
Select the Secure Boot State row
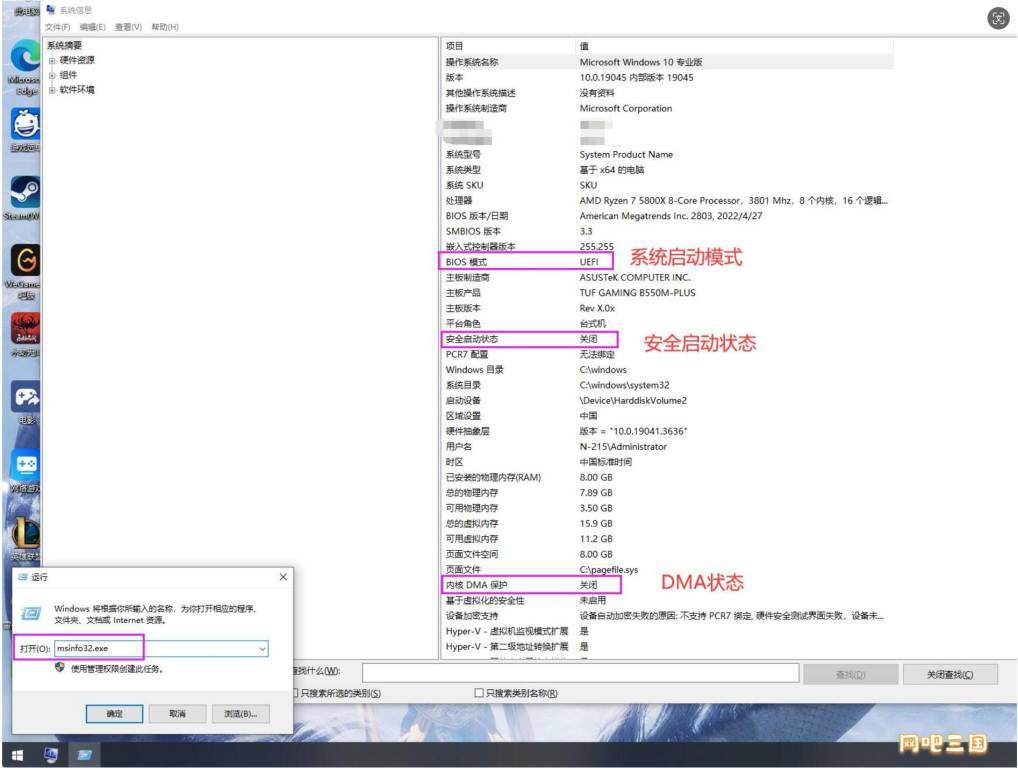(x=667, y=339)
